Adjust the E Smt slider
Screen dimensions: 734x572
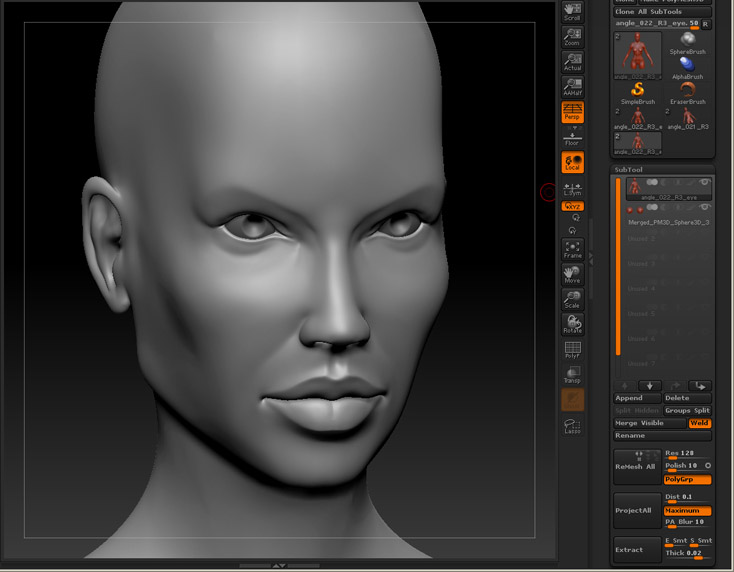pyautogui.click(x=675, y=541)
